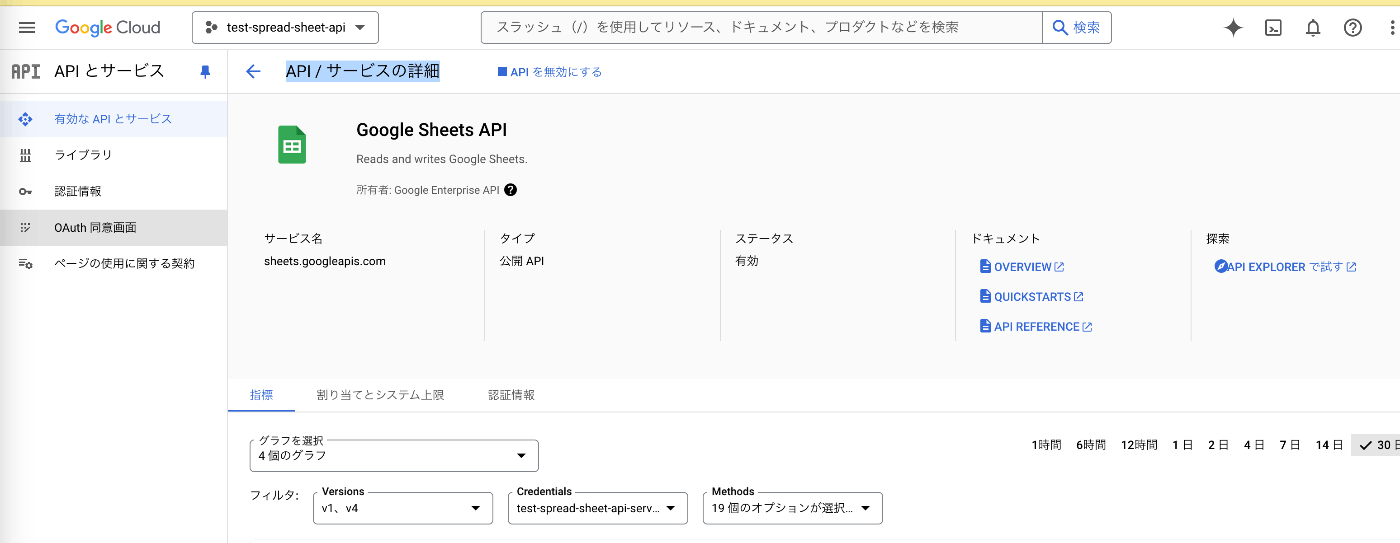Click the ページの使用に関する契約 settings icon
This screenshot has width=1400, height=543.
coord(26,264)
